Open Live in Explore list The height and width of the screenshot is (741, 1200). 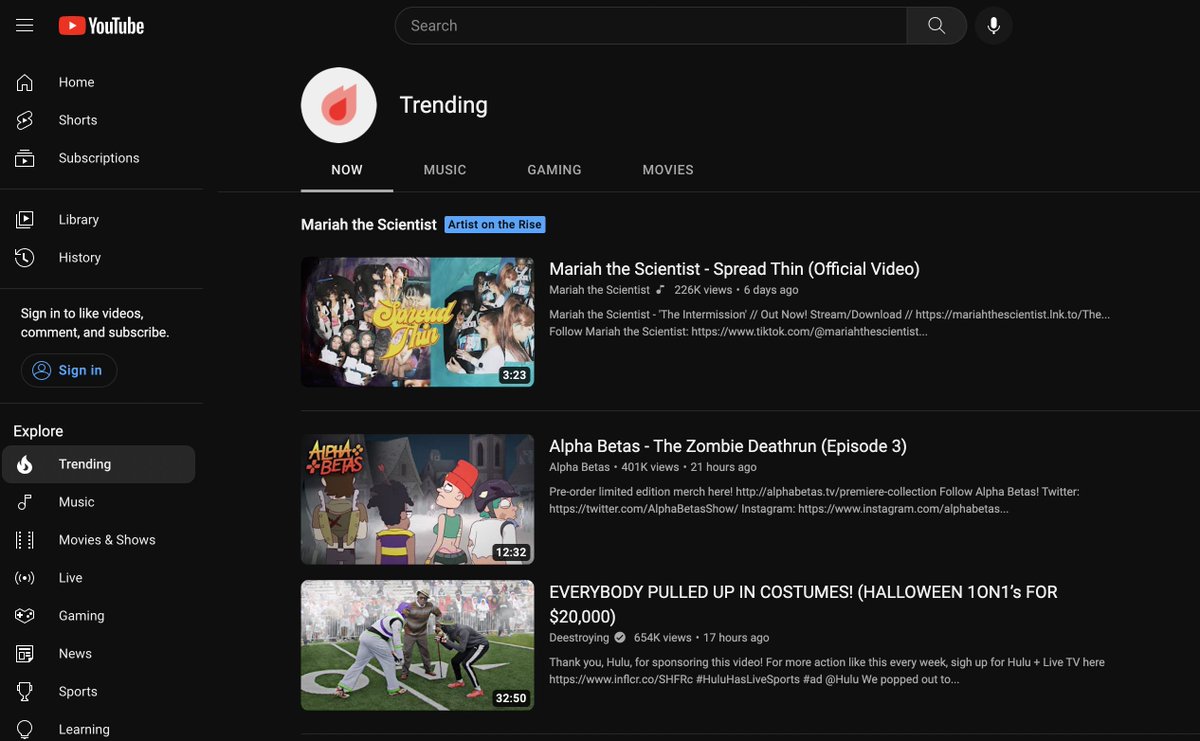coord(99,578)
